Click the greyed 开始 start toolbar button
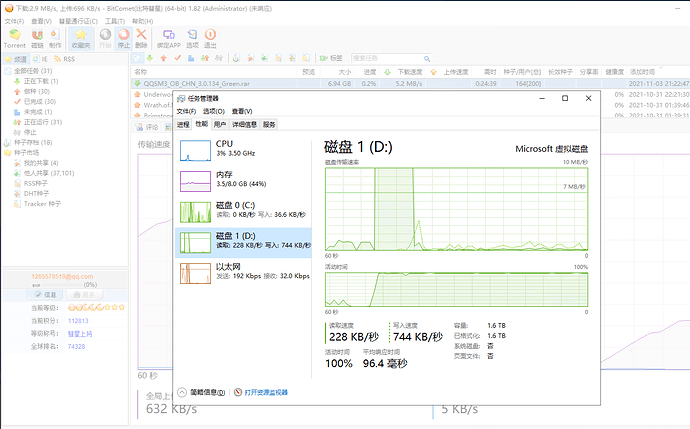The image size is (690, 429). pyautogui.click(x=105, y=38)
